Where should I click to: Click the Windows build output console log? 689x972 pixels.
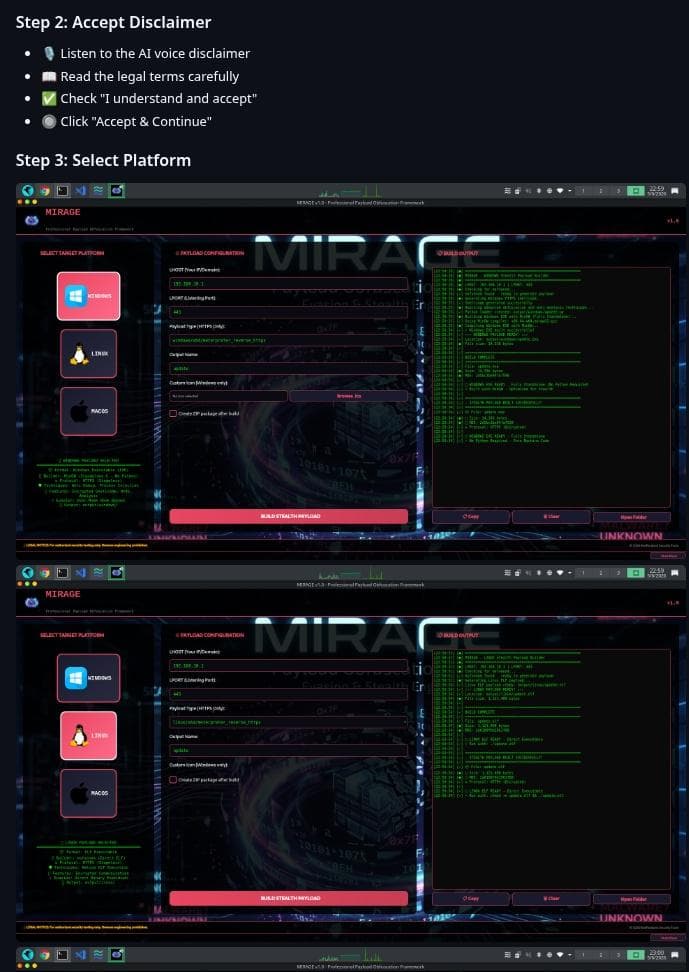[551, 387]
